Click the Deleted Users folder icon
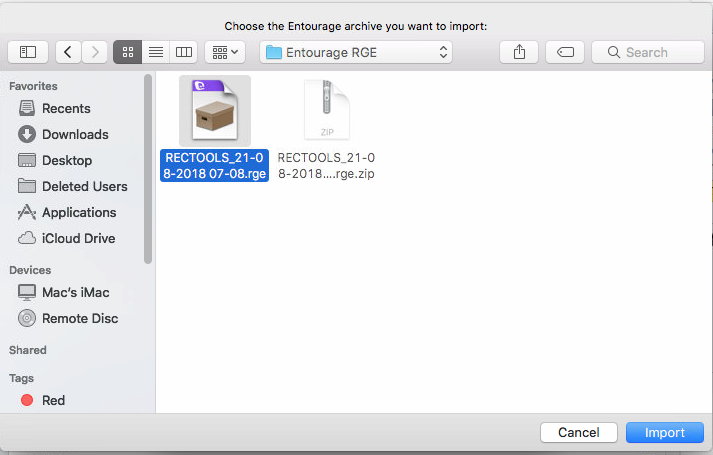This screenshot has height=455, width=713. click(27, 186)
